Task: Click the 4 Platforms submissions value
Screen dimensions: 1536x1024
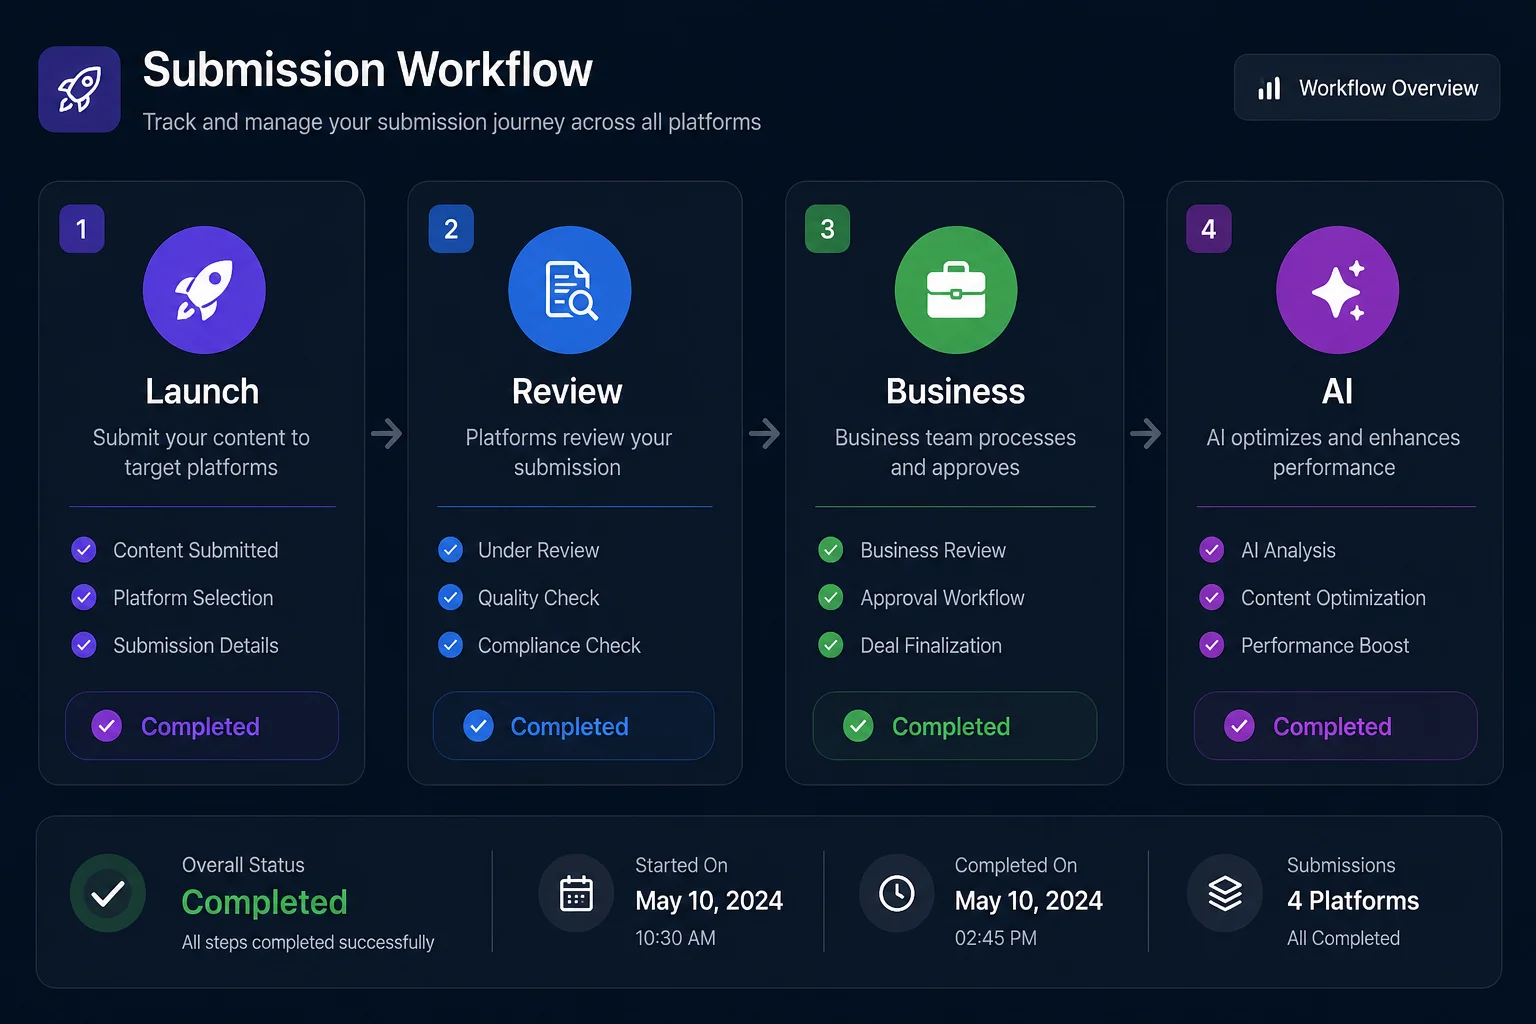Action: pos(1353,901)
